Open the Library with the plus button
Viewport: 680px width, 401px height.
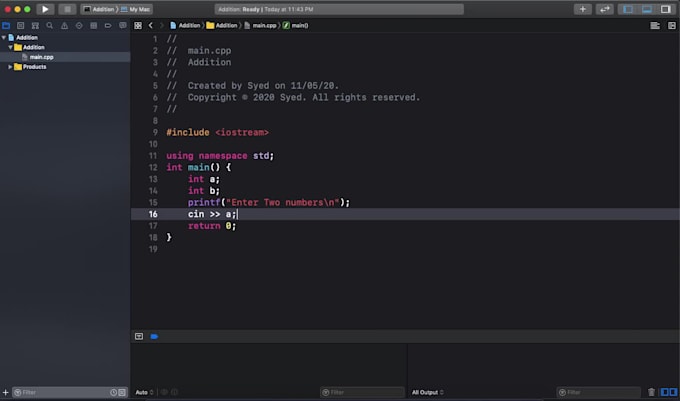(583, 9)
